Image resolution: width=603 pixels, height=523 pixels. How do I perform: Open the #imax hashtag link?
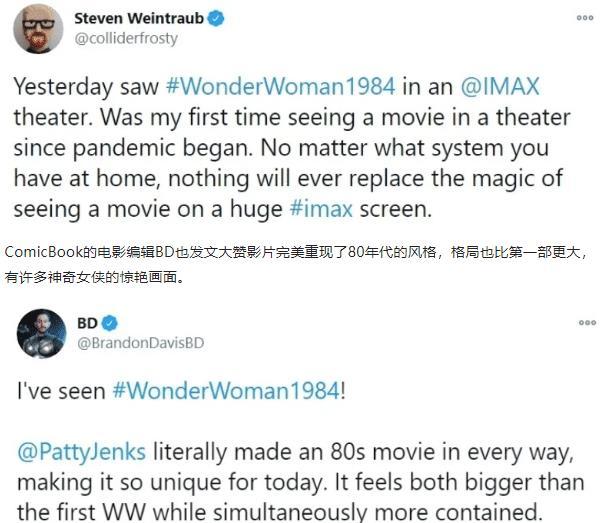pyautogui.click(x=321, y=209)
